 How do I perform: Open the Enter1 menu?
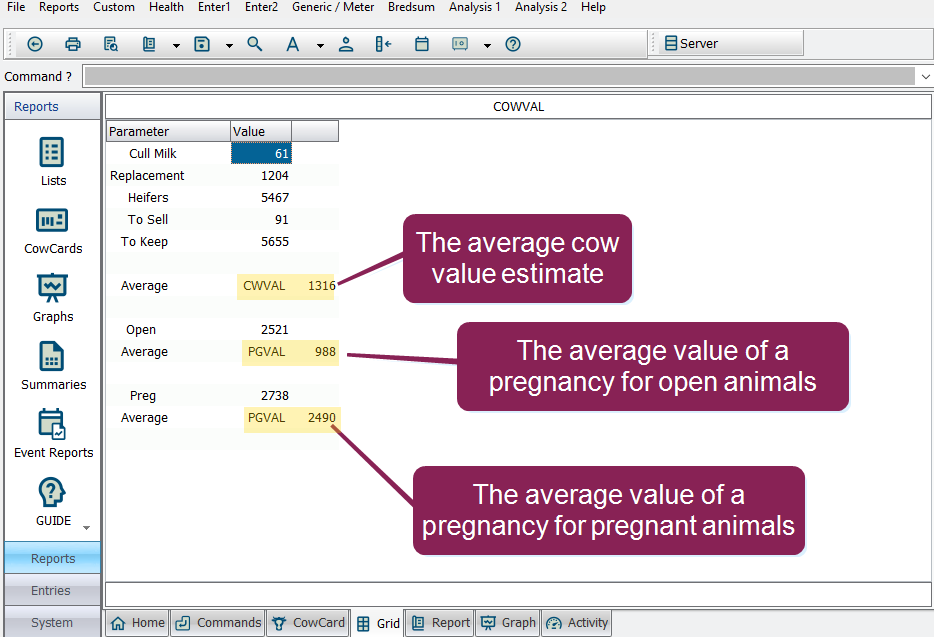(214, 7)
